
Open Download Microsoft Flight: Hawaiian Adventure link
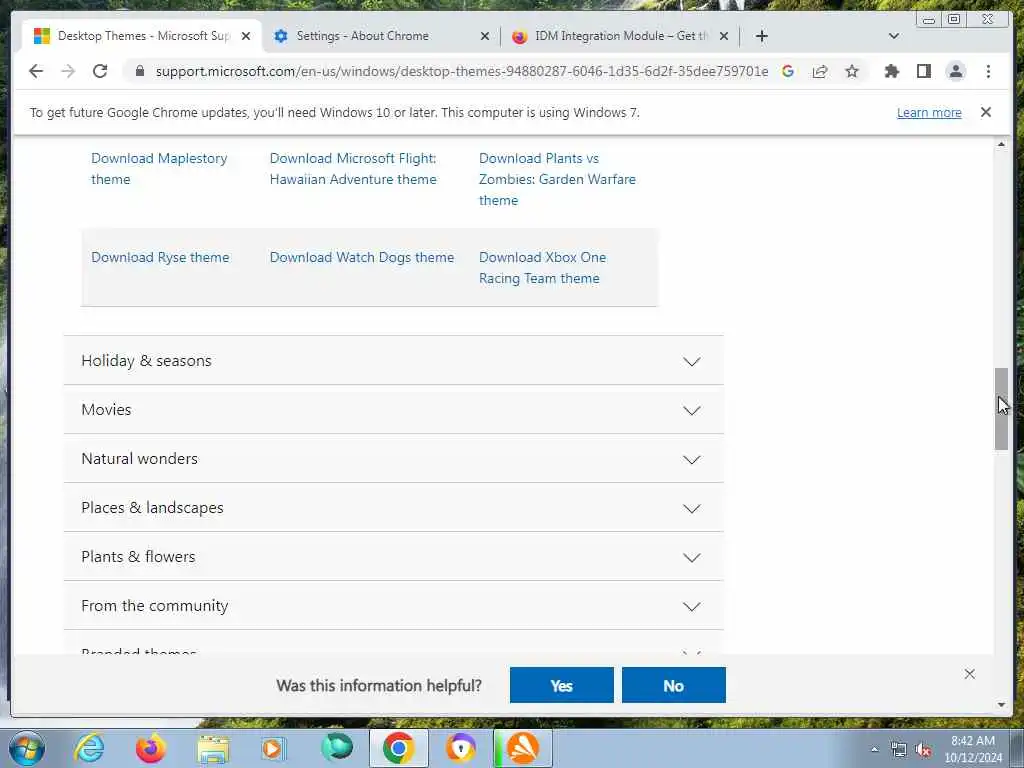(x=353, y=168)
